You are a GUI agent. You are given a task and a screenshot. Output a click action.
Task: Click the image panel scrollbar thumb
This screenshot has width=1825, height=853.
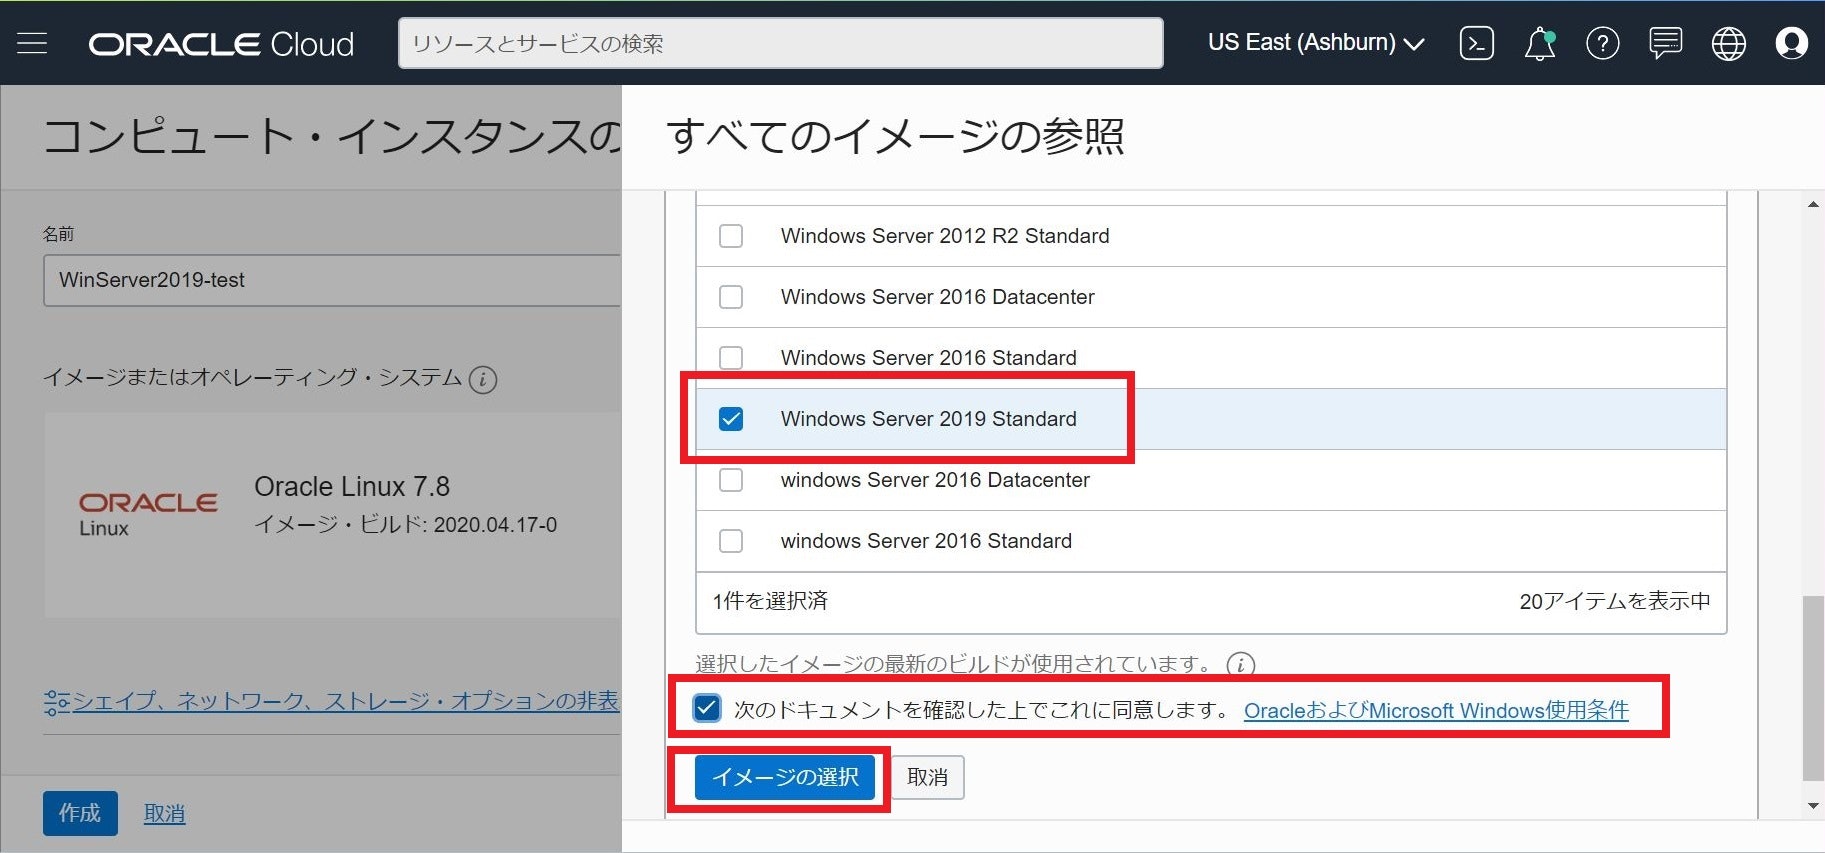(1813, 688)
